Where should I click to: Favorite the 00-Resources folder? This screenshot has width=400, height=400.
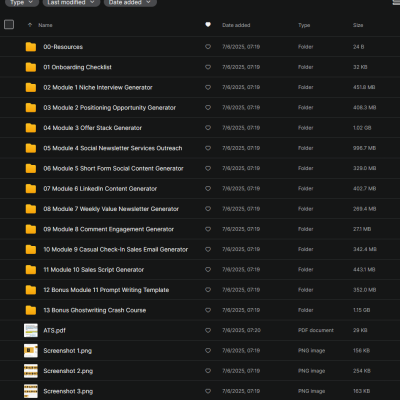(x=208, y=47)
